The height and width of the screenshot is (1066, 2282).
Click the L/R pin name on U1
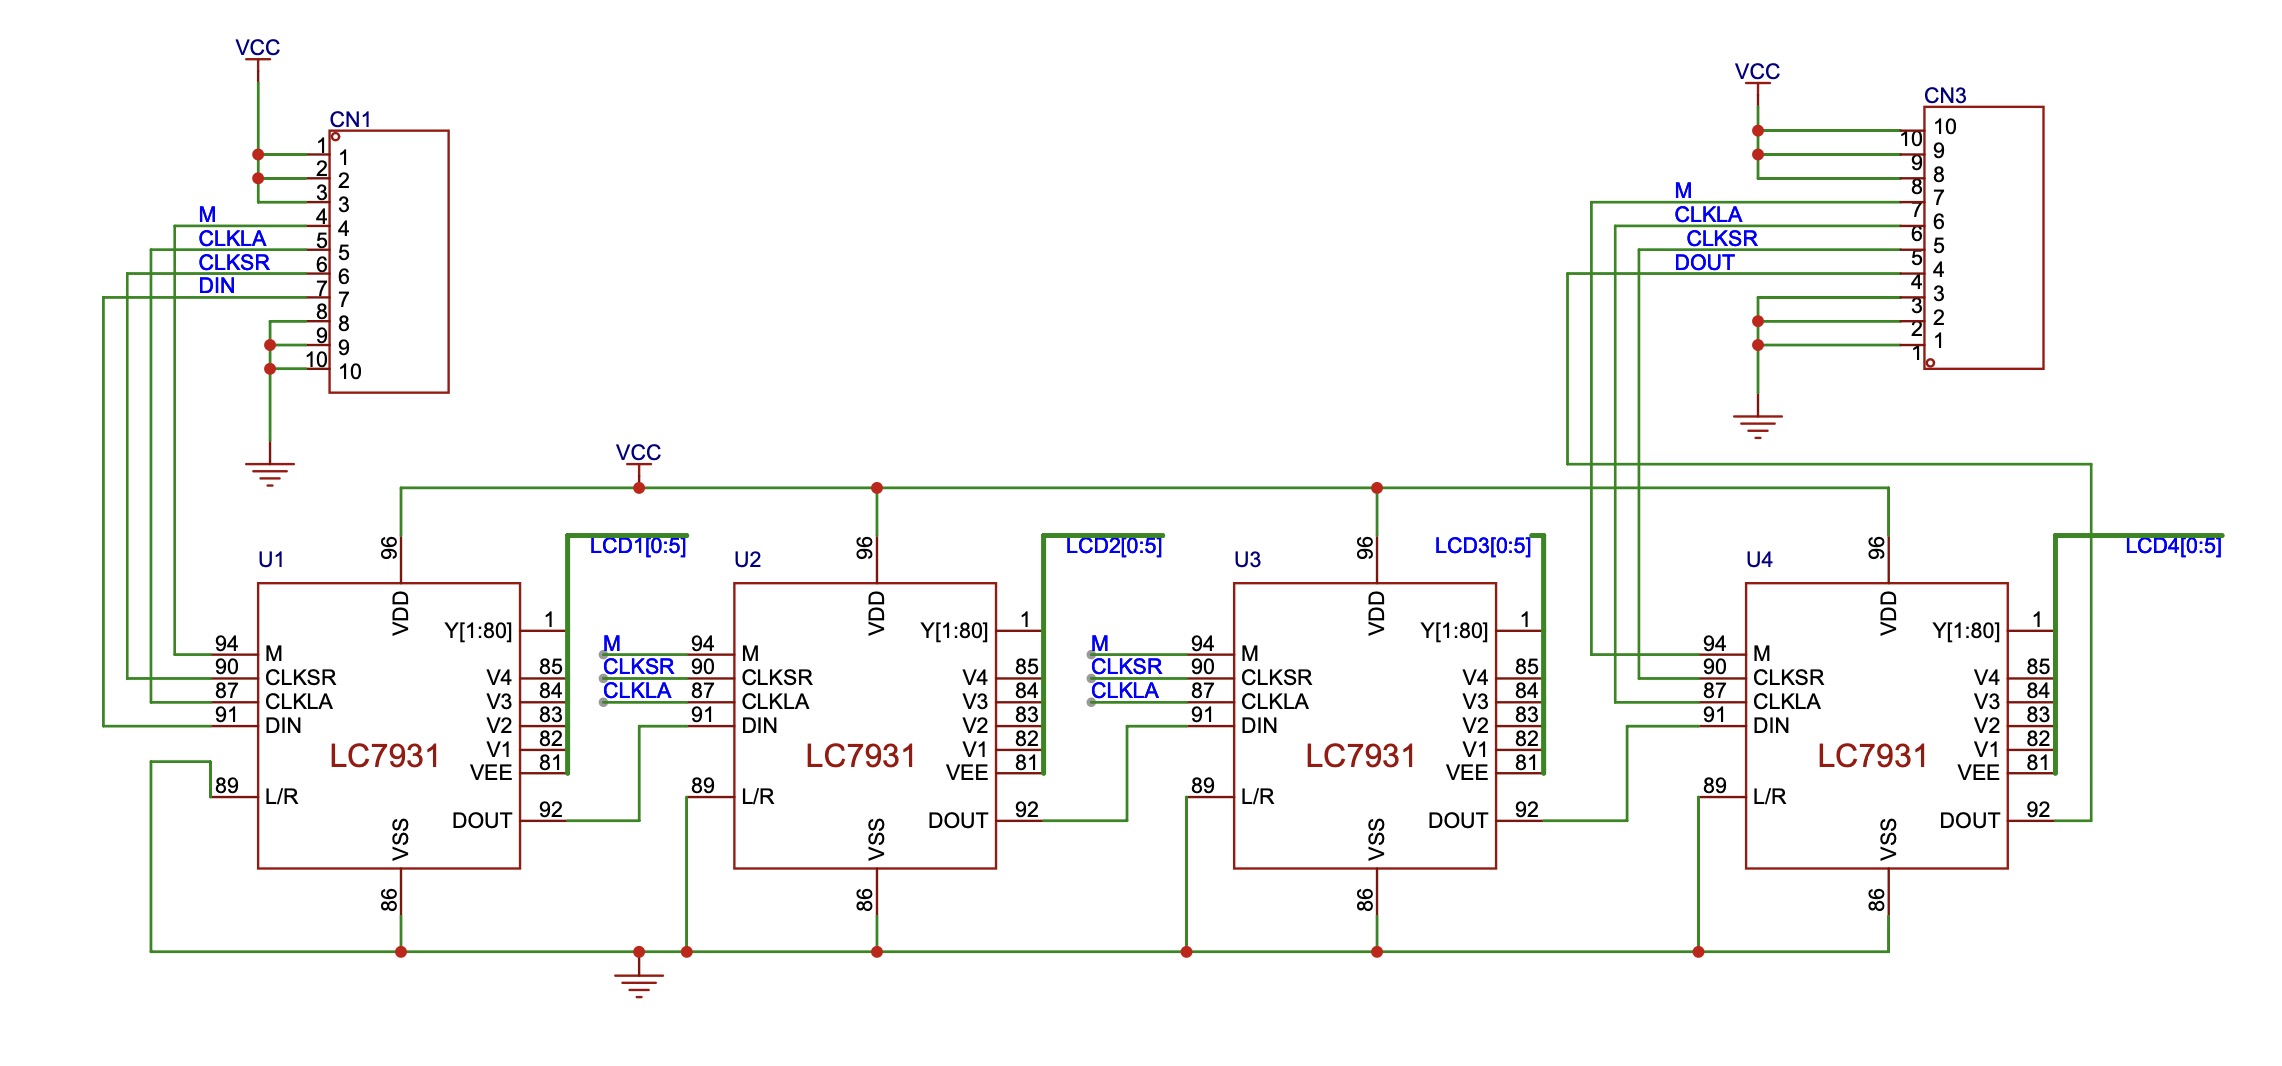(282, 797)
